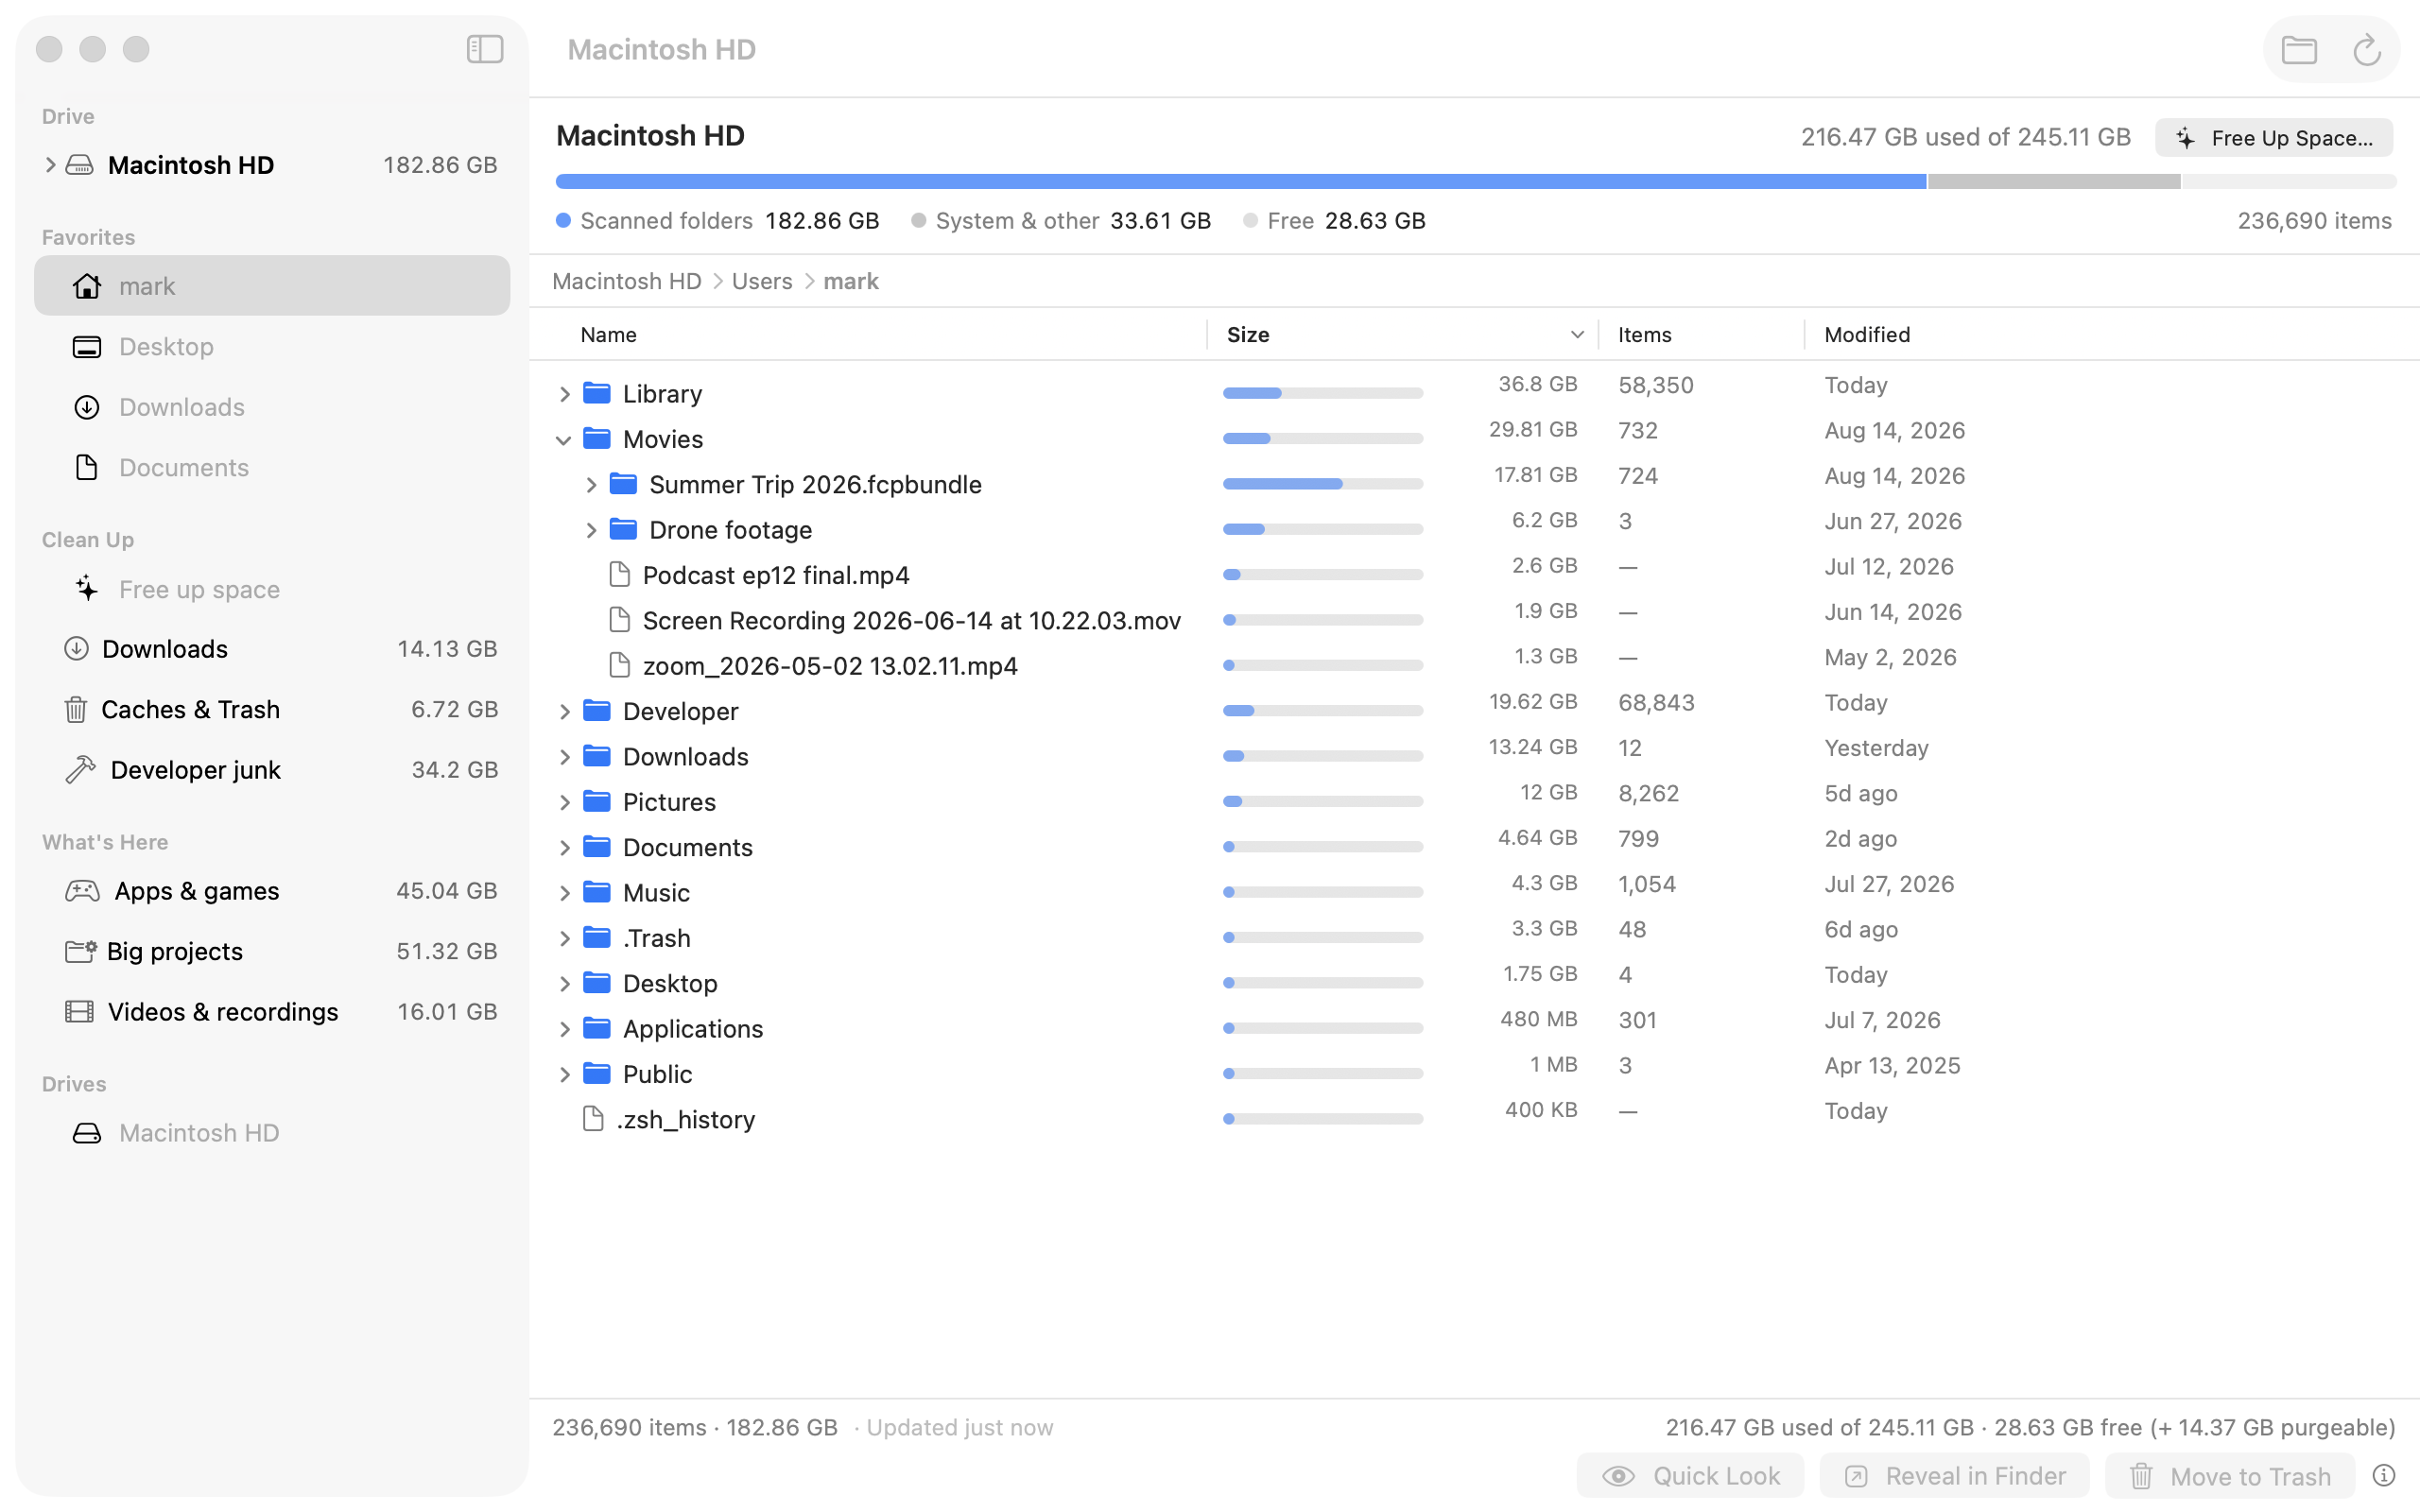Click the Caches & Trash bin icon
Screen dimensions: 2420x1512
[76, 709]
